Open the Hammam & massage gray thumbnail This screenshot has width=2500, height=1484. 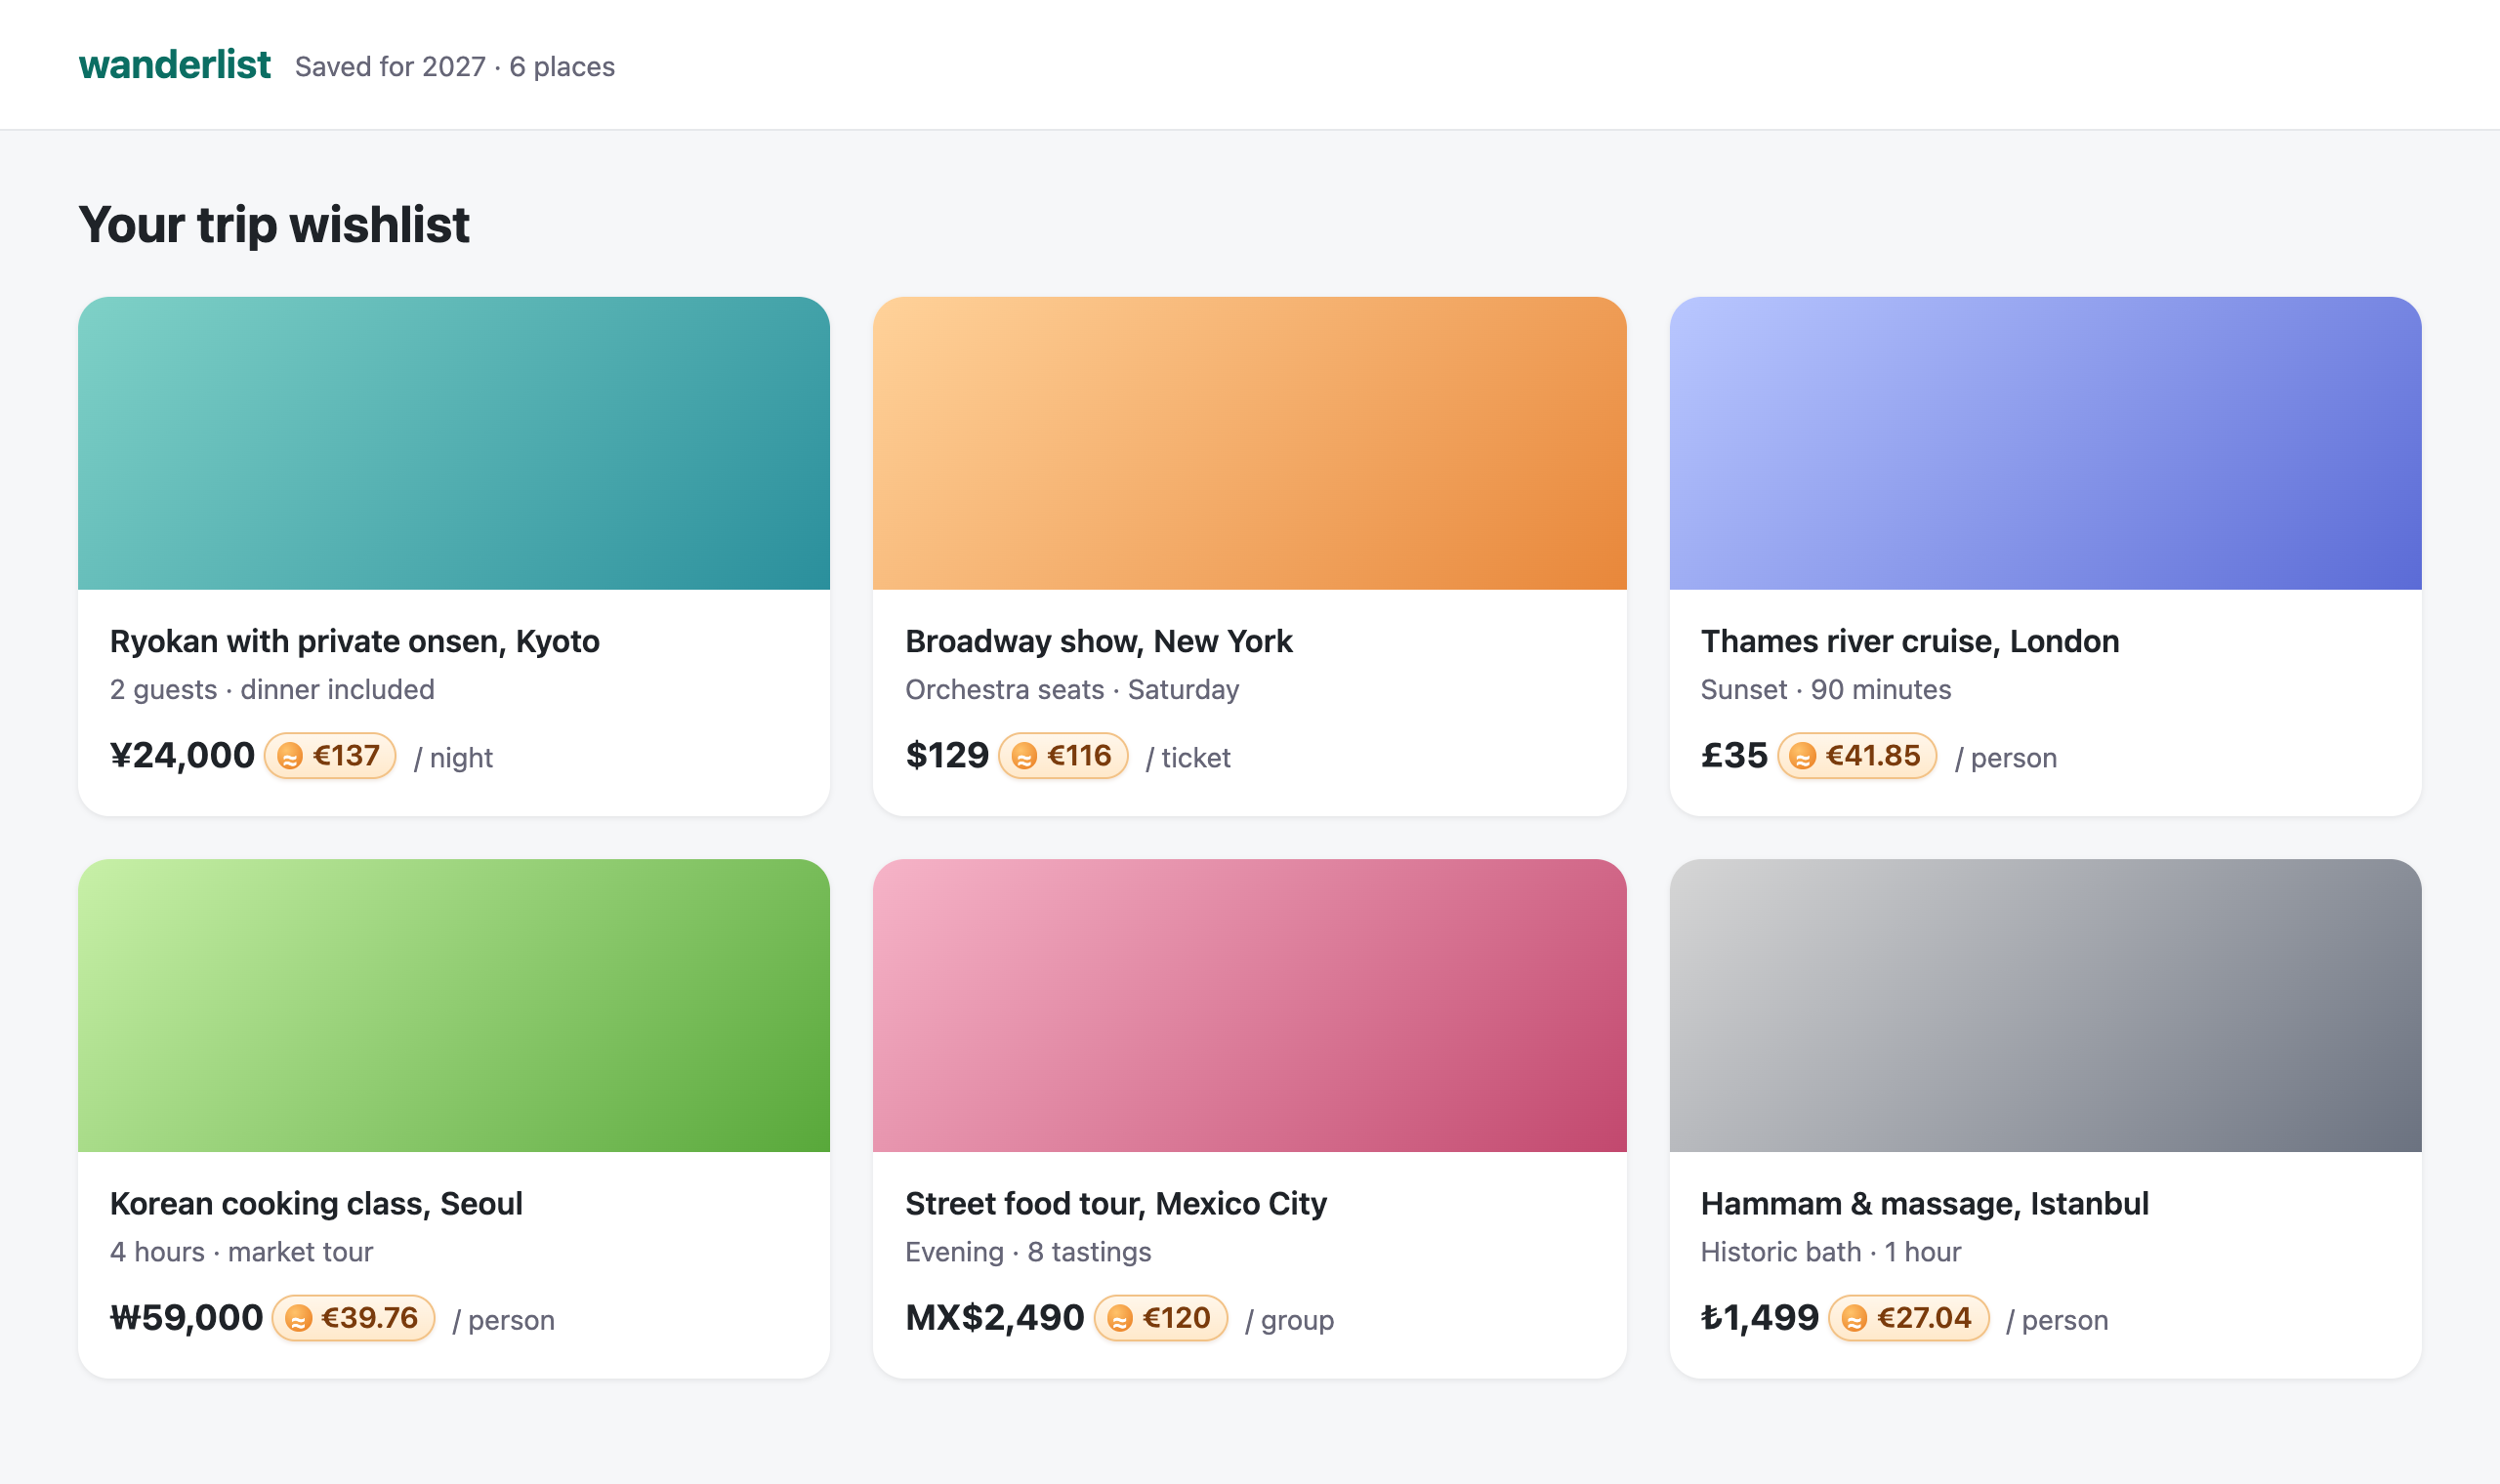click(x=2045, y=1005)
